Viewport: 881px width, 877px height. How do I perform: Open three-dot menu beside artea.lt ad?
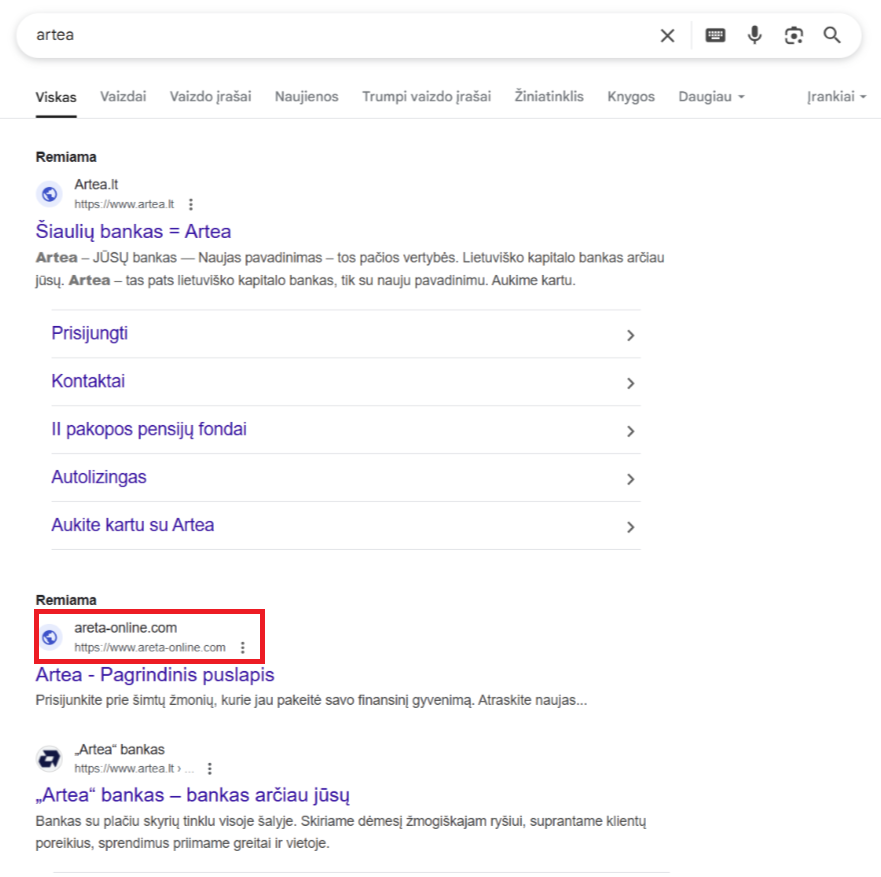pos(191,205)
